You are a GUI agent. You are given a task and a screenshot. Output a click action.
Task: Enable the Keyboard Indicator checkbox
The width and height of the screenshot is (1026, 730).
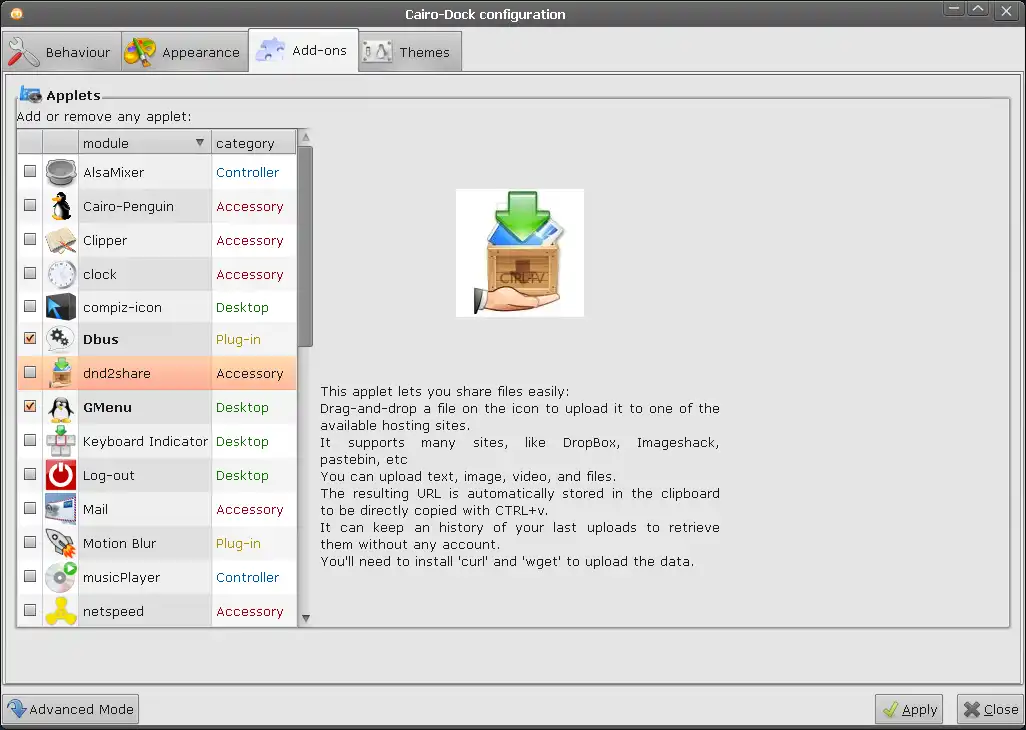[x=30, y=440]
